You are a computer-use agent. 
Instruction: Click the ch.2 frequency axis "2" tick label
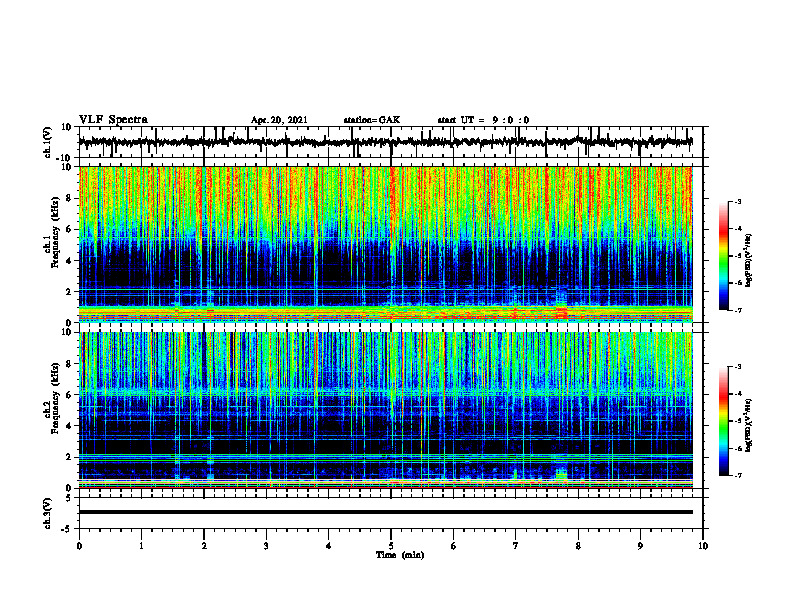pos(69,457)
